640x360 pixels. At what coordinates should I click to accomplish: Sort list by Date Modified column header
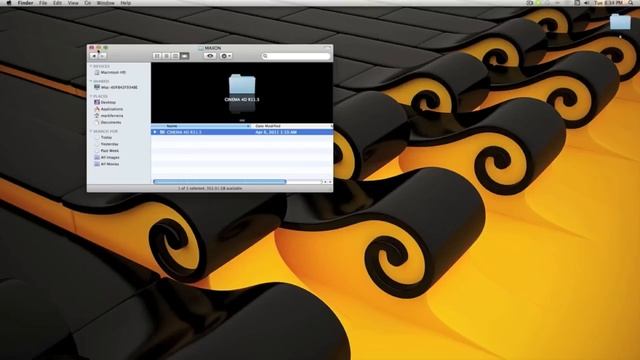click(291, 126)
